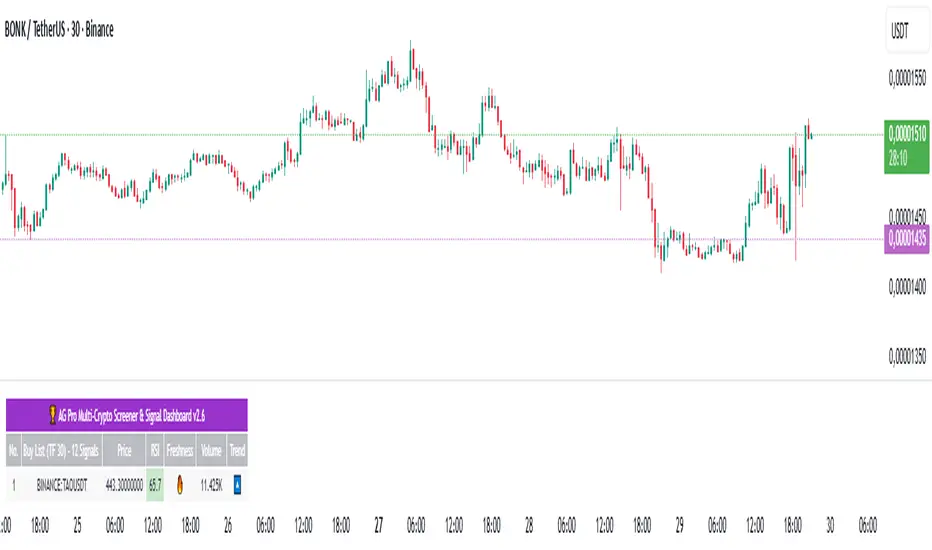Open the USDT currency selector
This screenshot has height=550, width=932.
click(x=903, y=30)
